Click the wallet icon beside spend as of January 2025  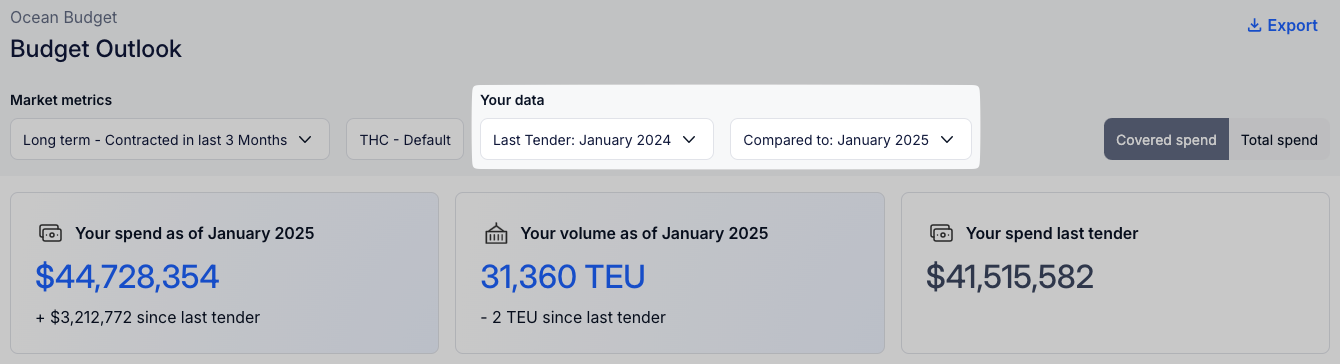[x=50, y=233]
